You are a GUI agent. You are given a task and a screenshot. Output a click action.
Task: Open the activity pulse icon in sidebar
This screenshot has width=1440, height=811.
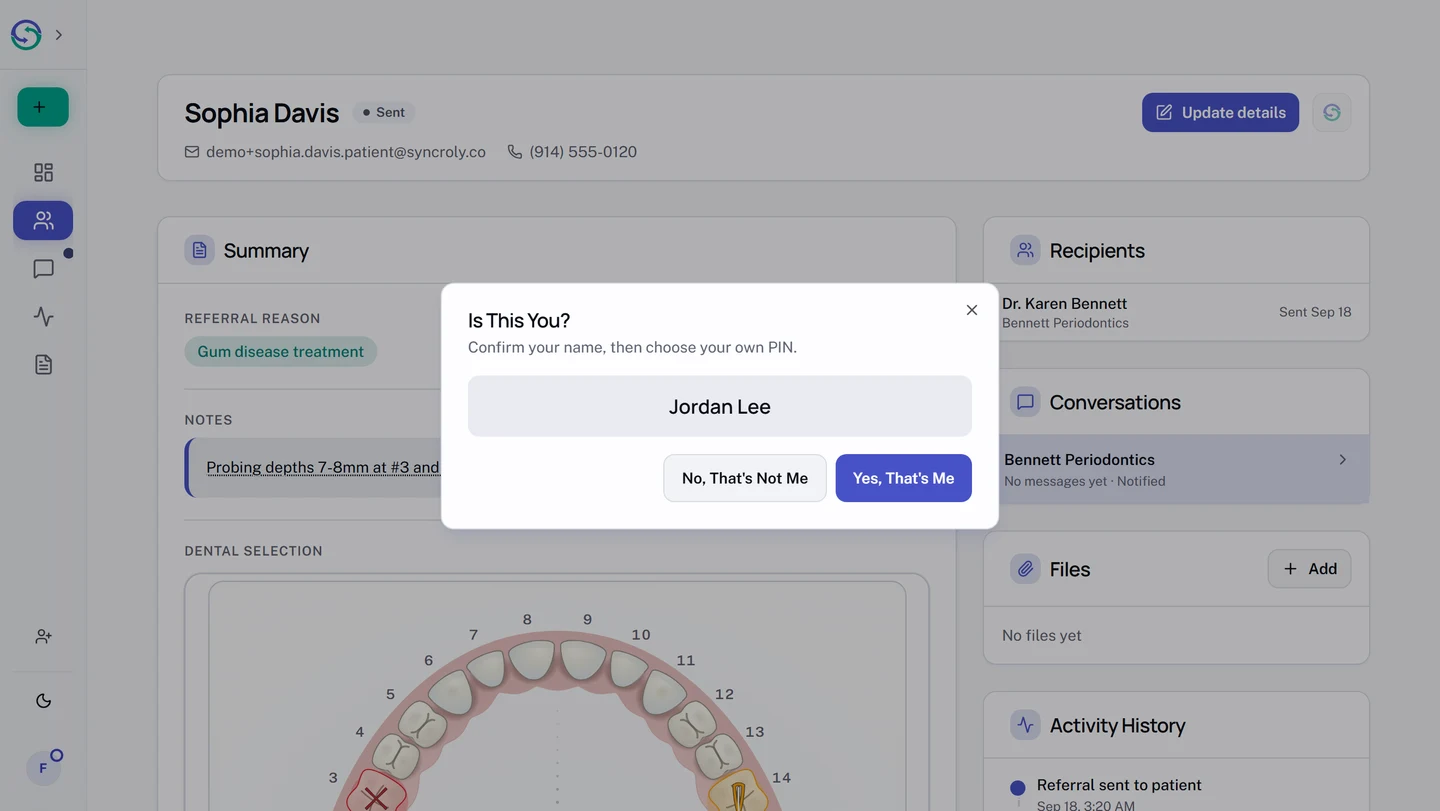[43, 317]
